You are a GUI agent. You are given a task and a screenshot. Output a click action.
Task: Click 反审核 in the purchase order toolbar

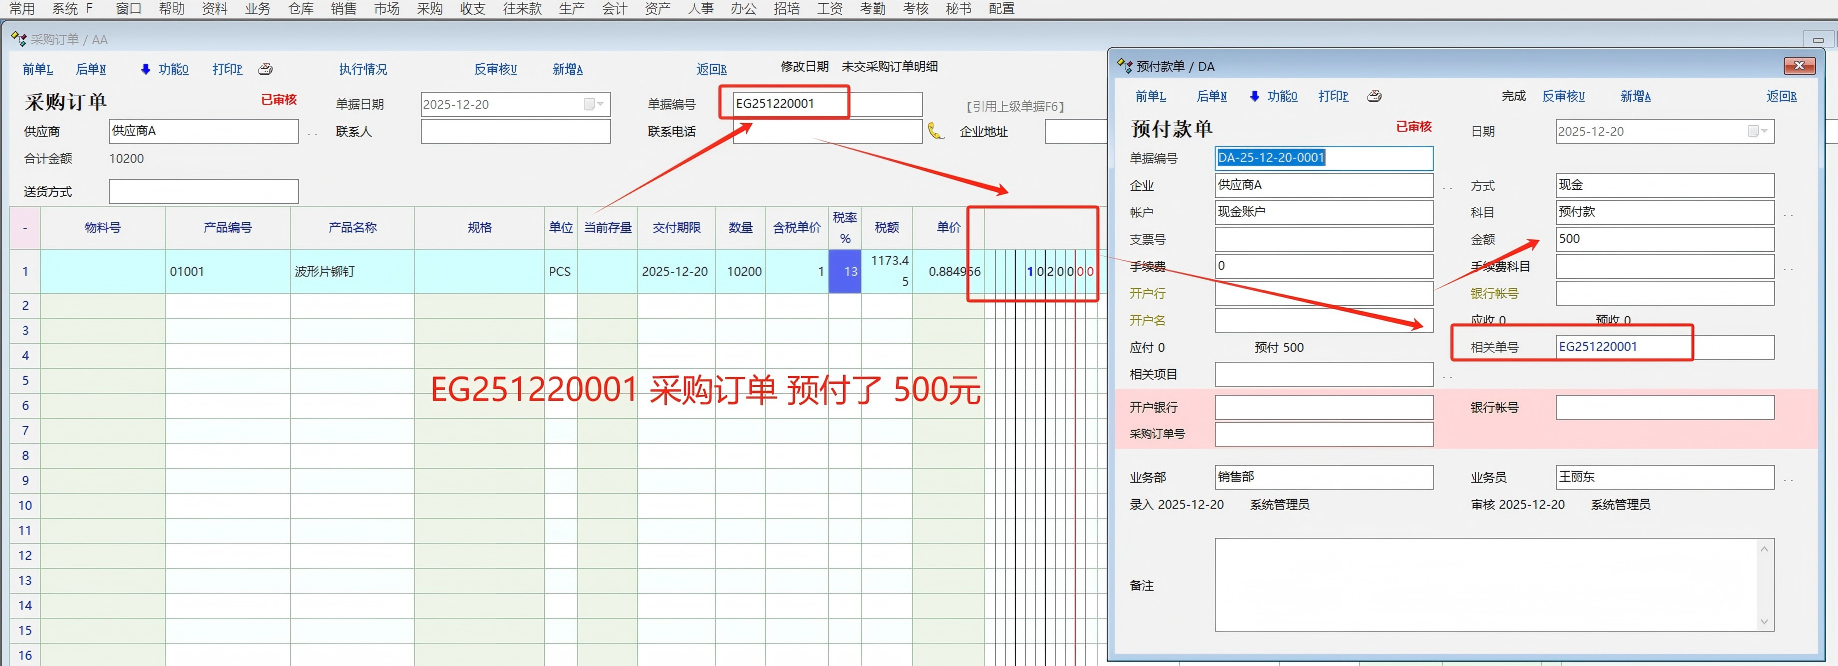495,69
